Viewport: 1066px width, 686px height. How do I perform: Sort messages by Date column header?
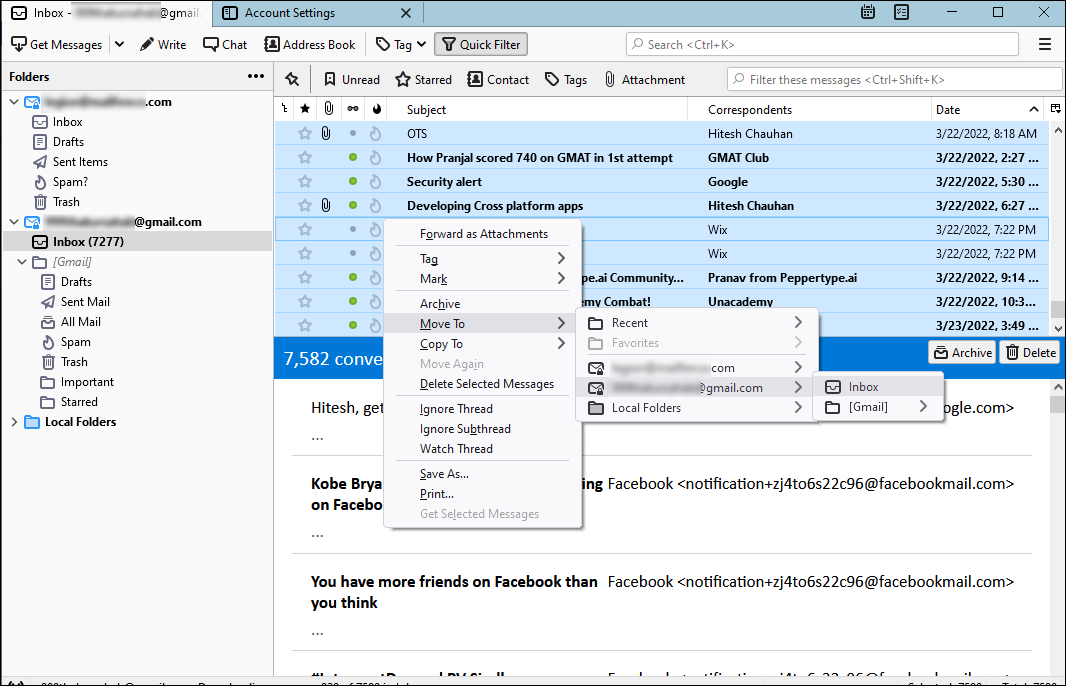pyautogui.click(x=987, y=109)
